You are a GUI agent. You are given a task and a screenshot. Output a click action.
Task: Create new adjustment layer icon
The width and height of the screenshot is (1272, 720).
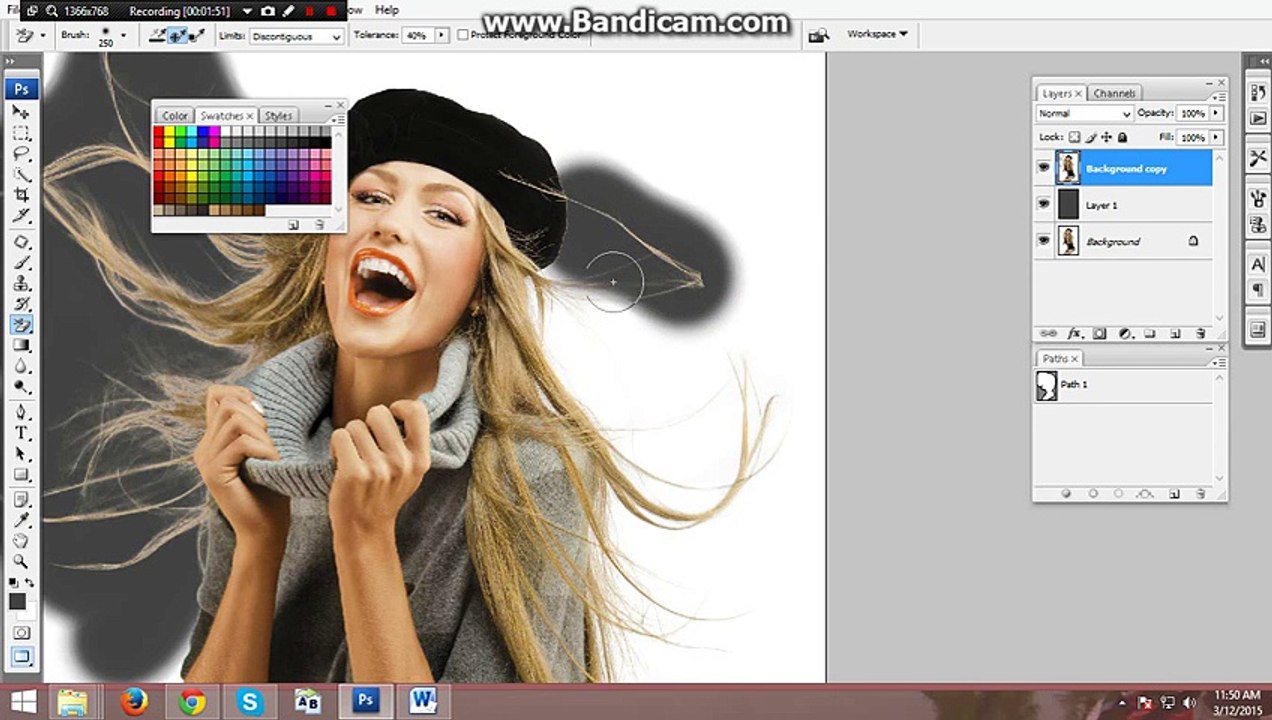tap(1124, 333)
